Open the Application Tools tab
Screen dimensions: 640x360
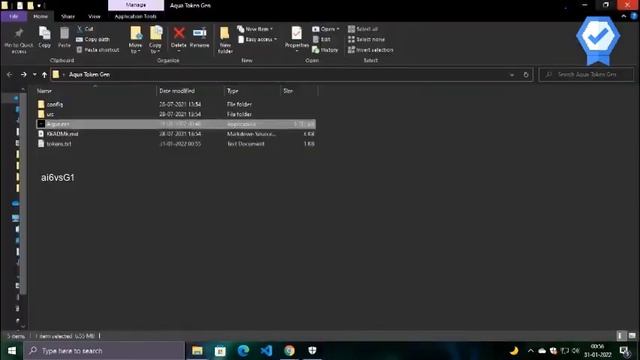136,16
